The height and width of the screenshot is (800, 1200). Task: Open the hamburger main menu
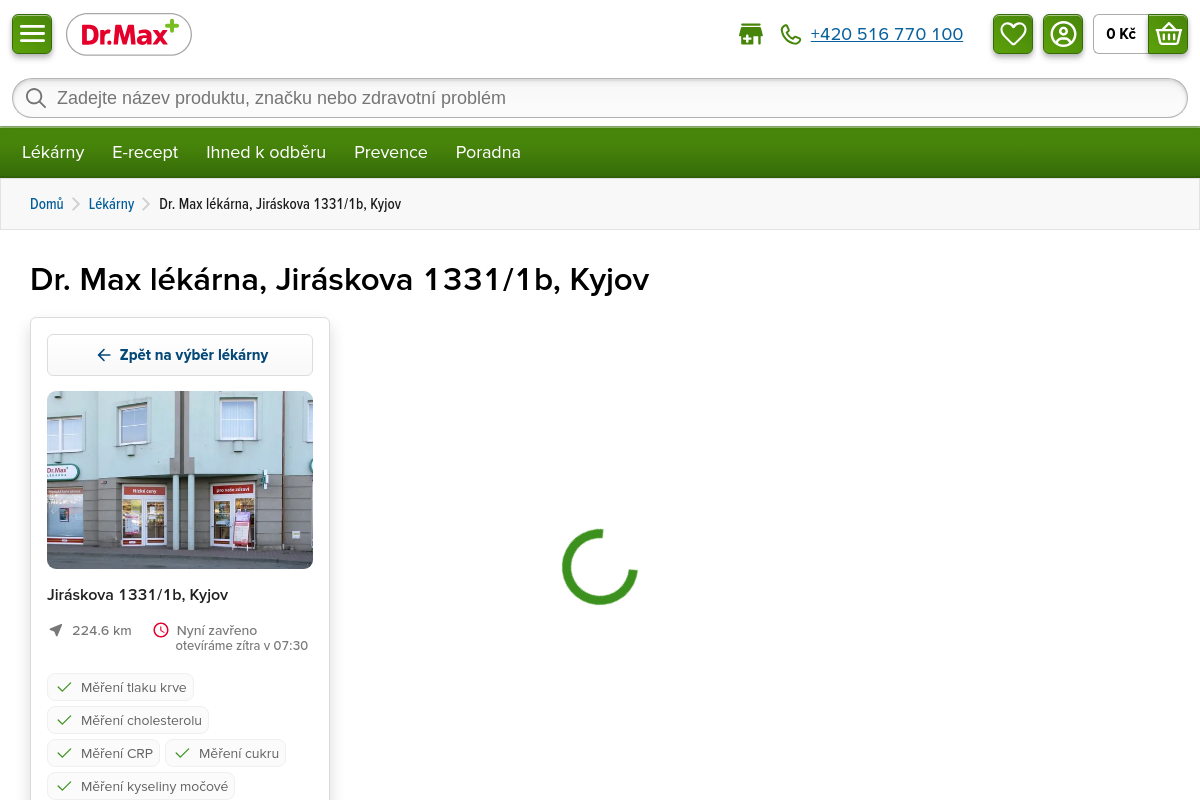(x=32, y=34)
